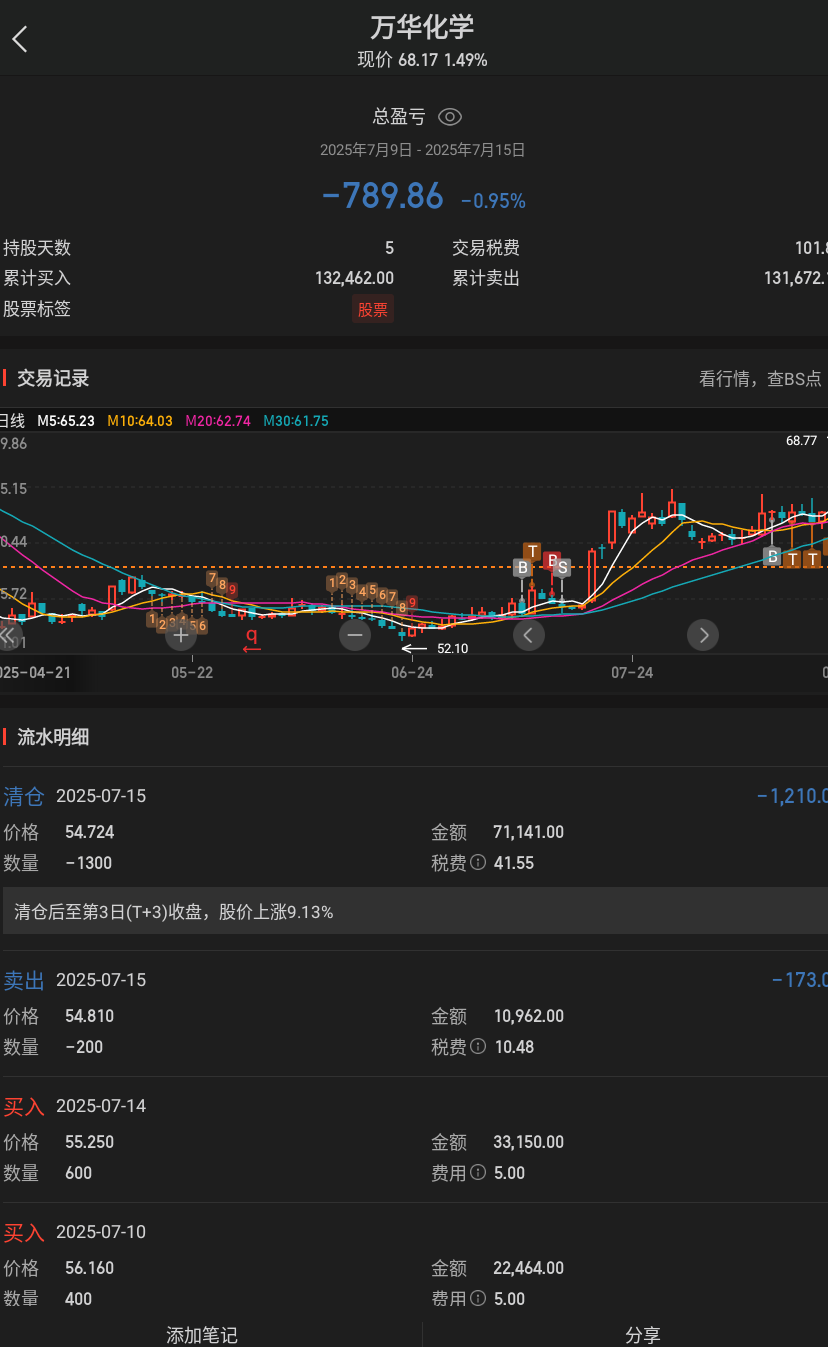This screenshot has height=1347, width=828.
Task: Click the total loss value -789.86
Action: pyautogui.click(x=383, y=196)
